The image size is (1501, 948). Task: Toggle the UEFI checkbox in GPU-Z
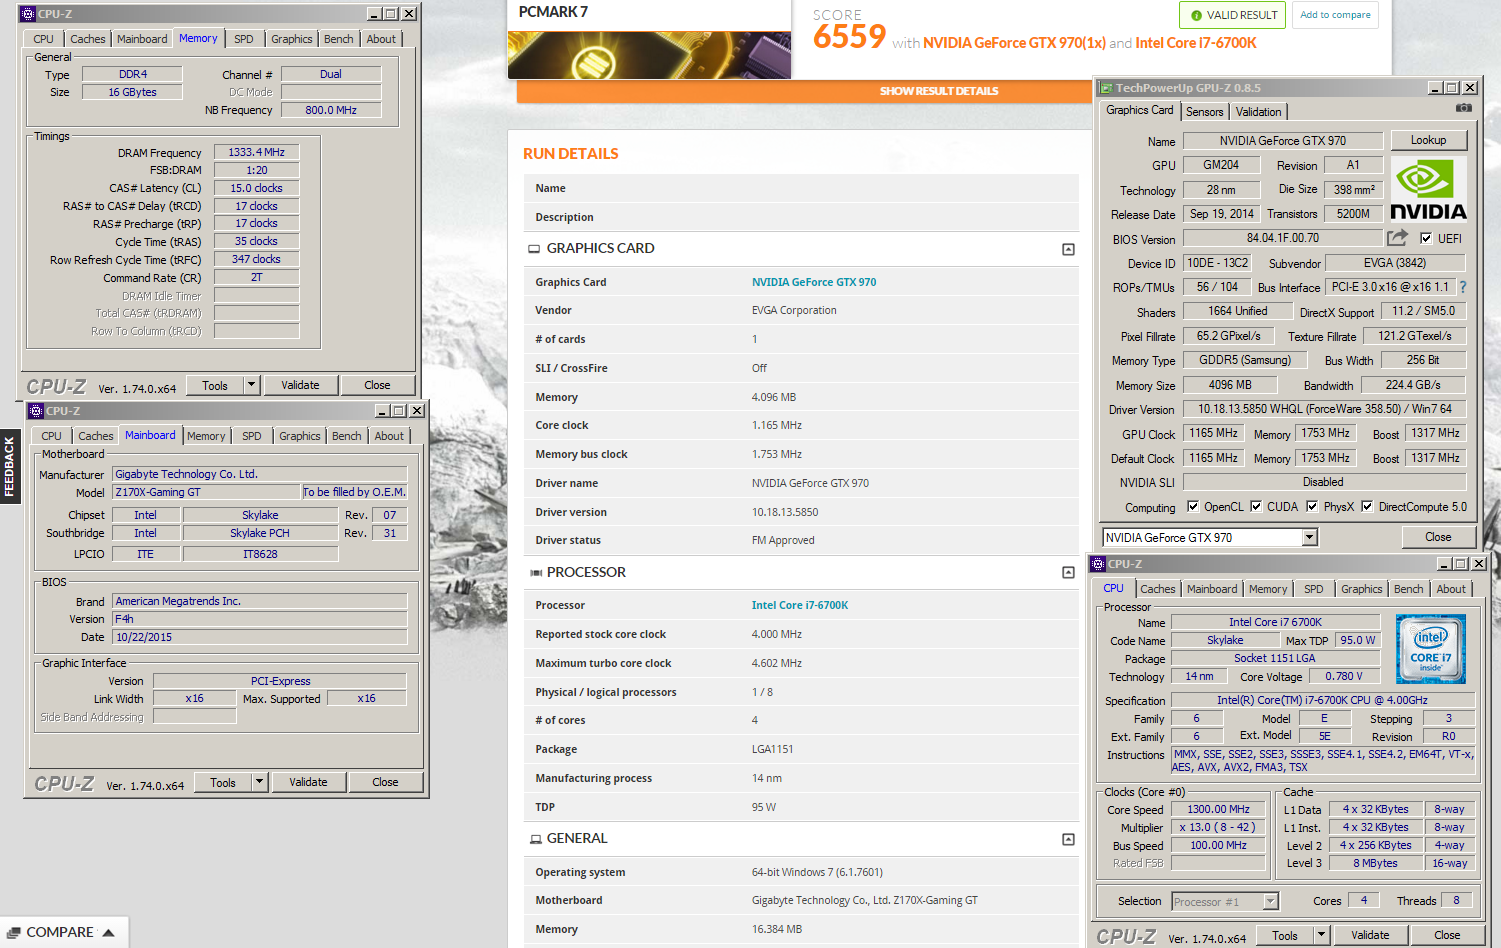pos(1426,238)
